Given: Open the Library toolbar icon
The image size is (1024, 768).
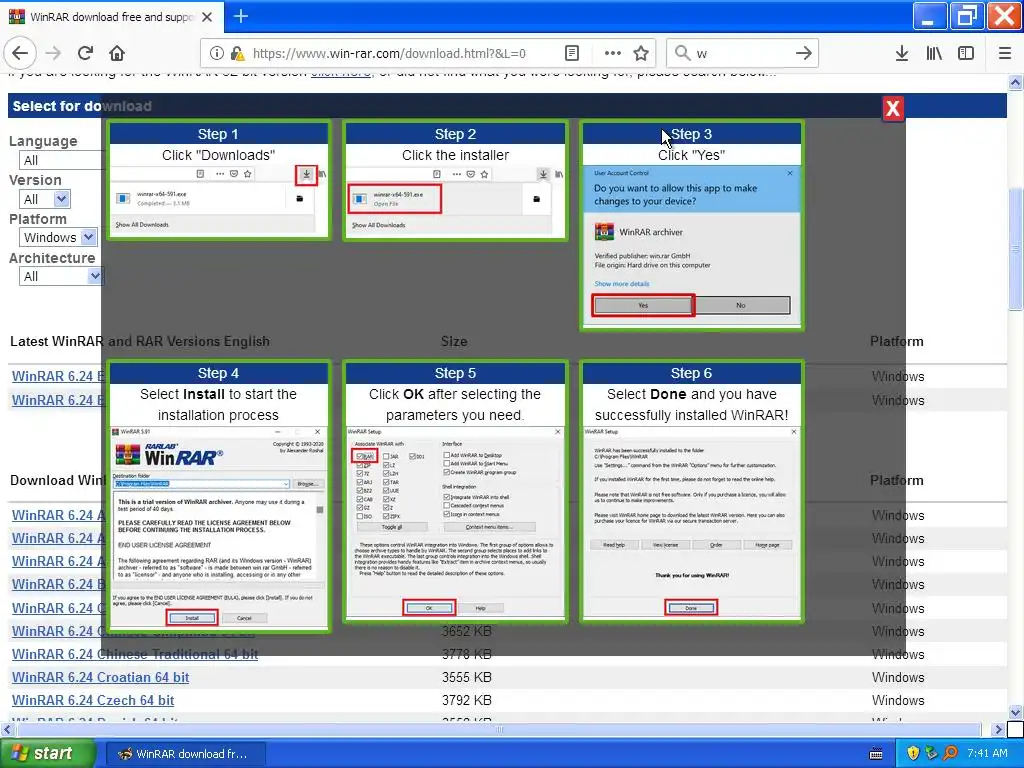Looking at the screenshot, I should pos(934,54).
